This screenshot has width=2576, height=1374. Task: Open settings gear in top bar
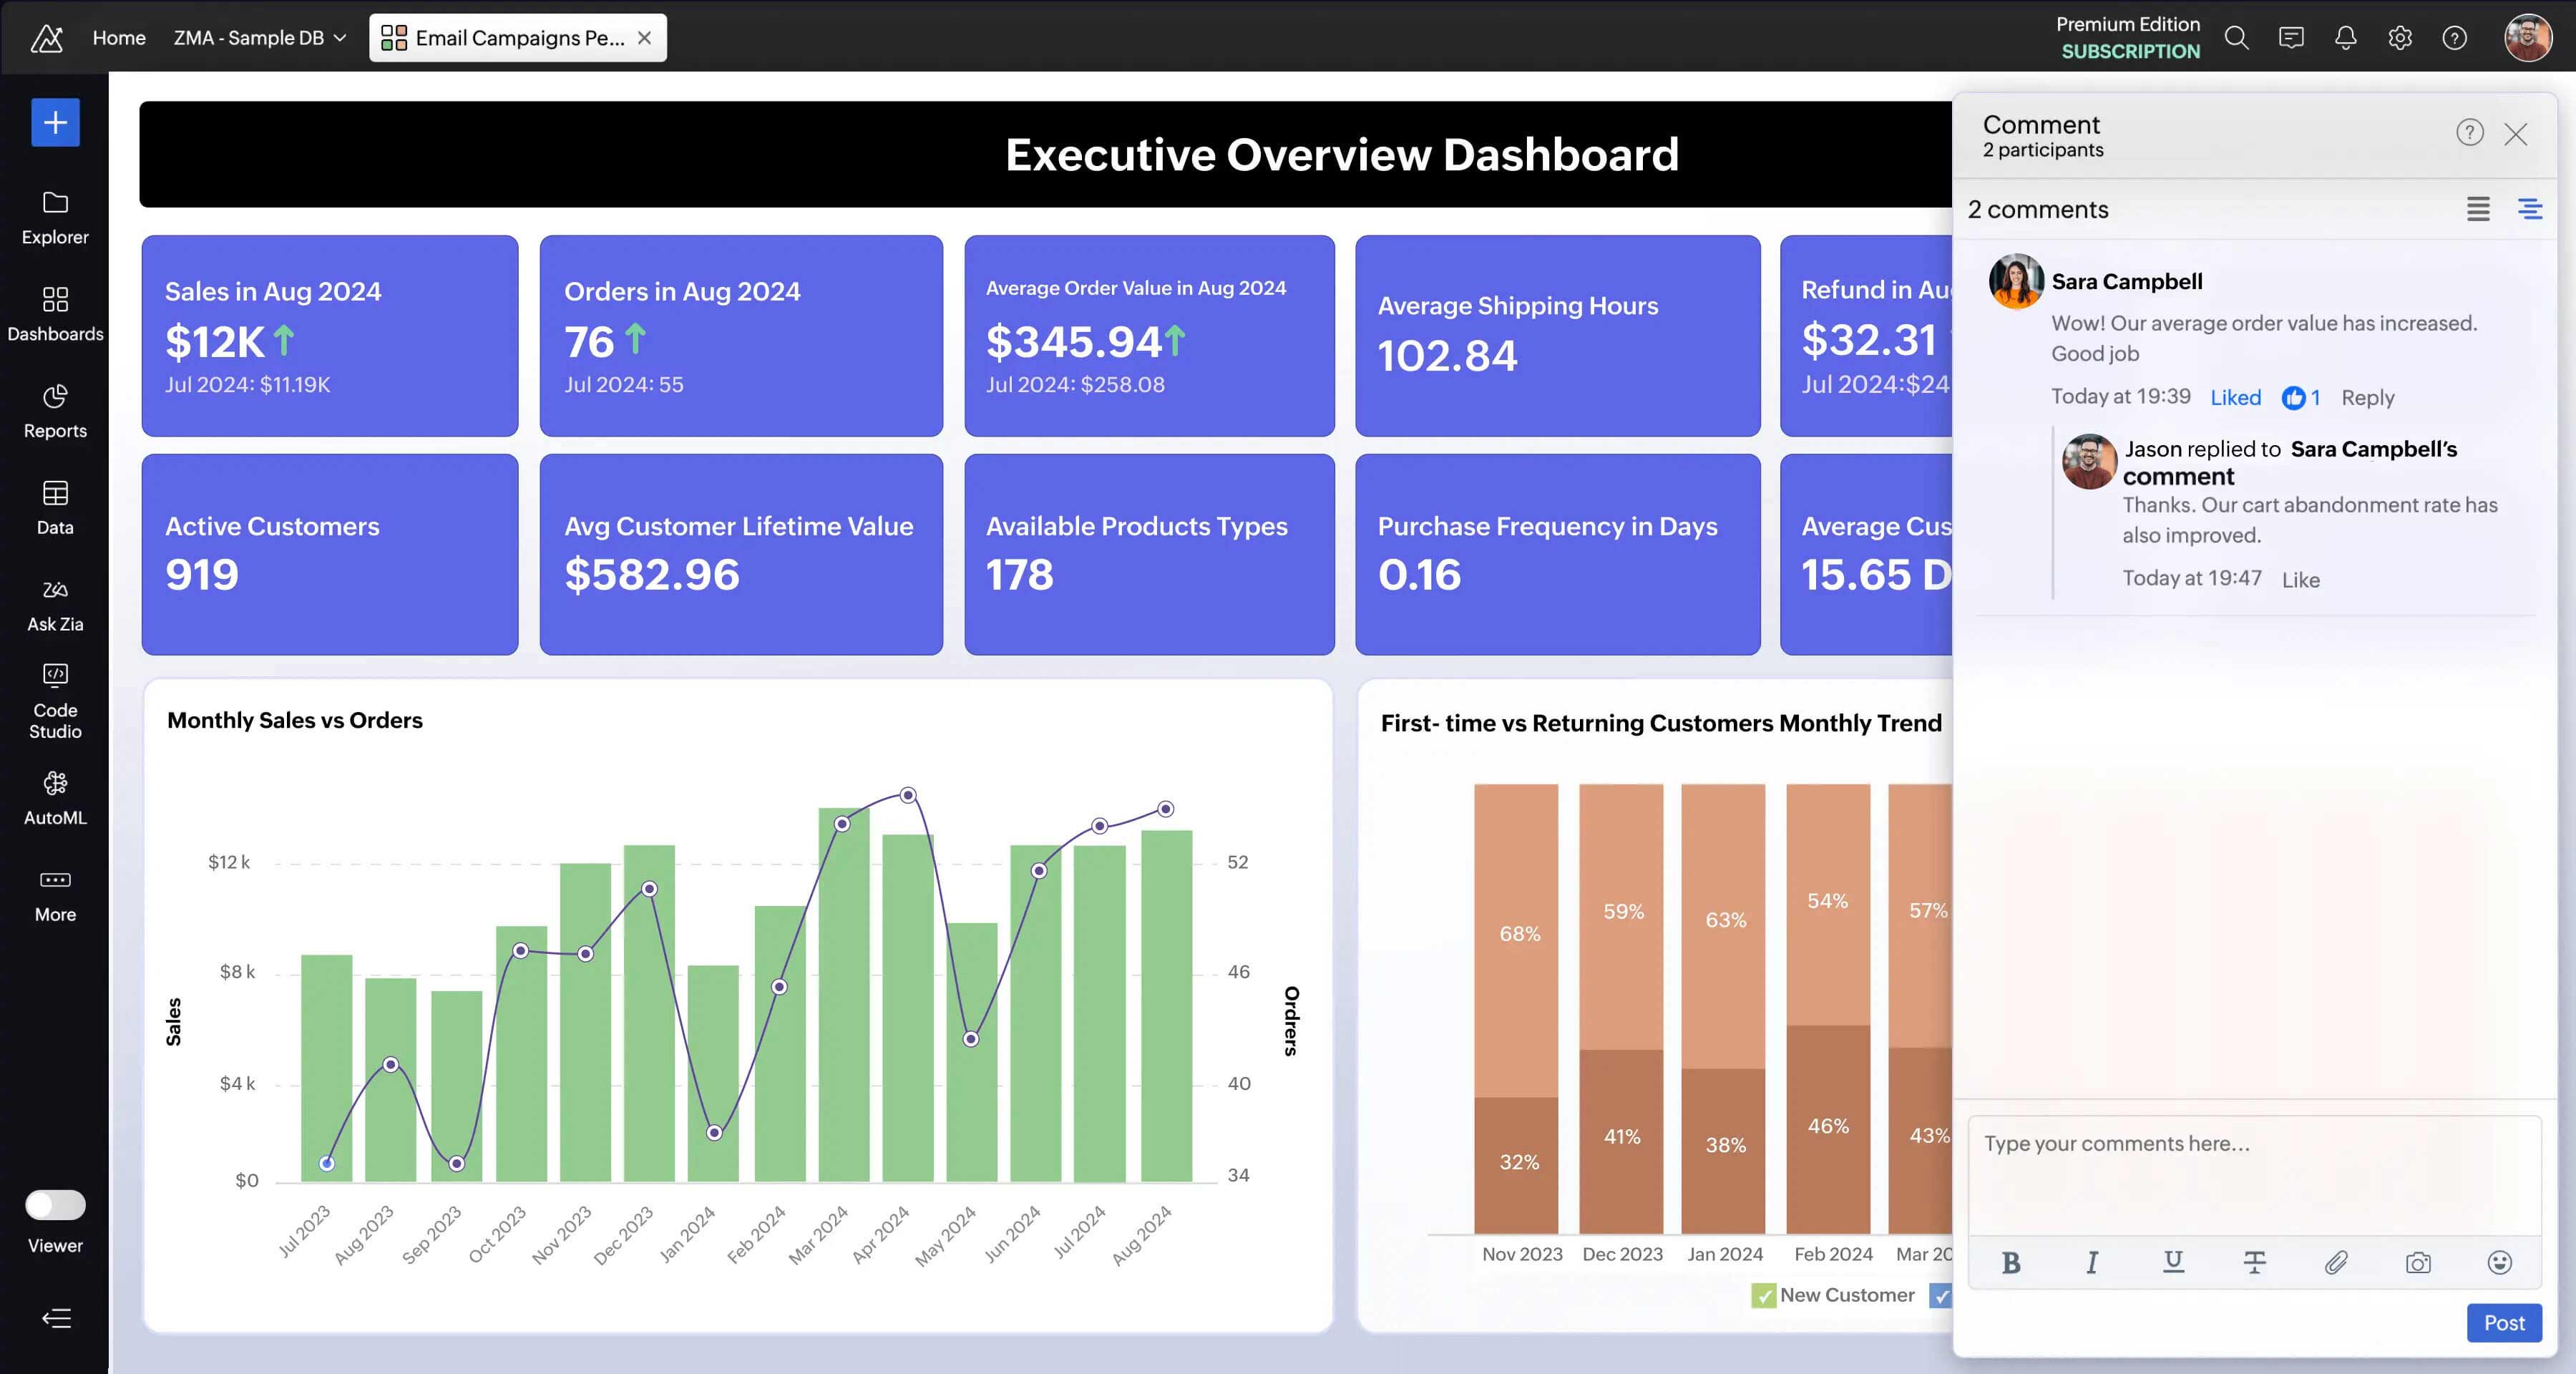pyautogui.click(x=2400, y=38)
